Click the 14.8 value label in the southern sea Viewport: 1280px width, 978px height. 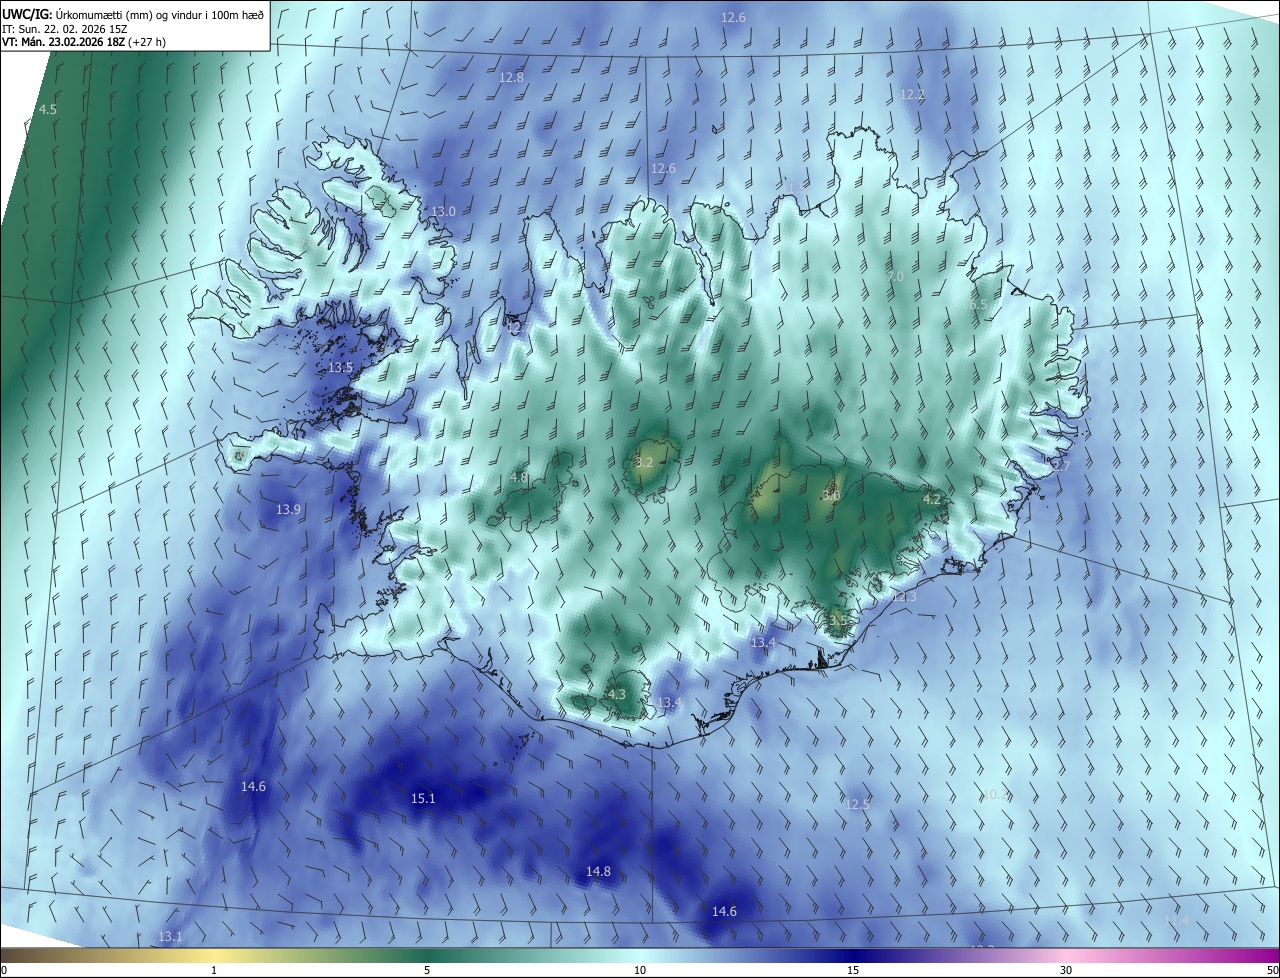pyautogui.click(x=598, y=871)
